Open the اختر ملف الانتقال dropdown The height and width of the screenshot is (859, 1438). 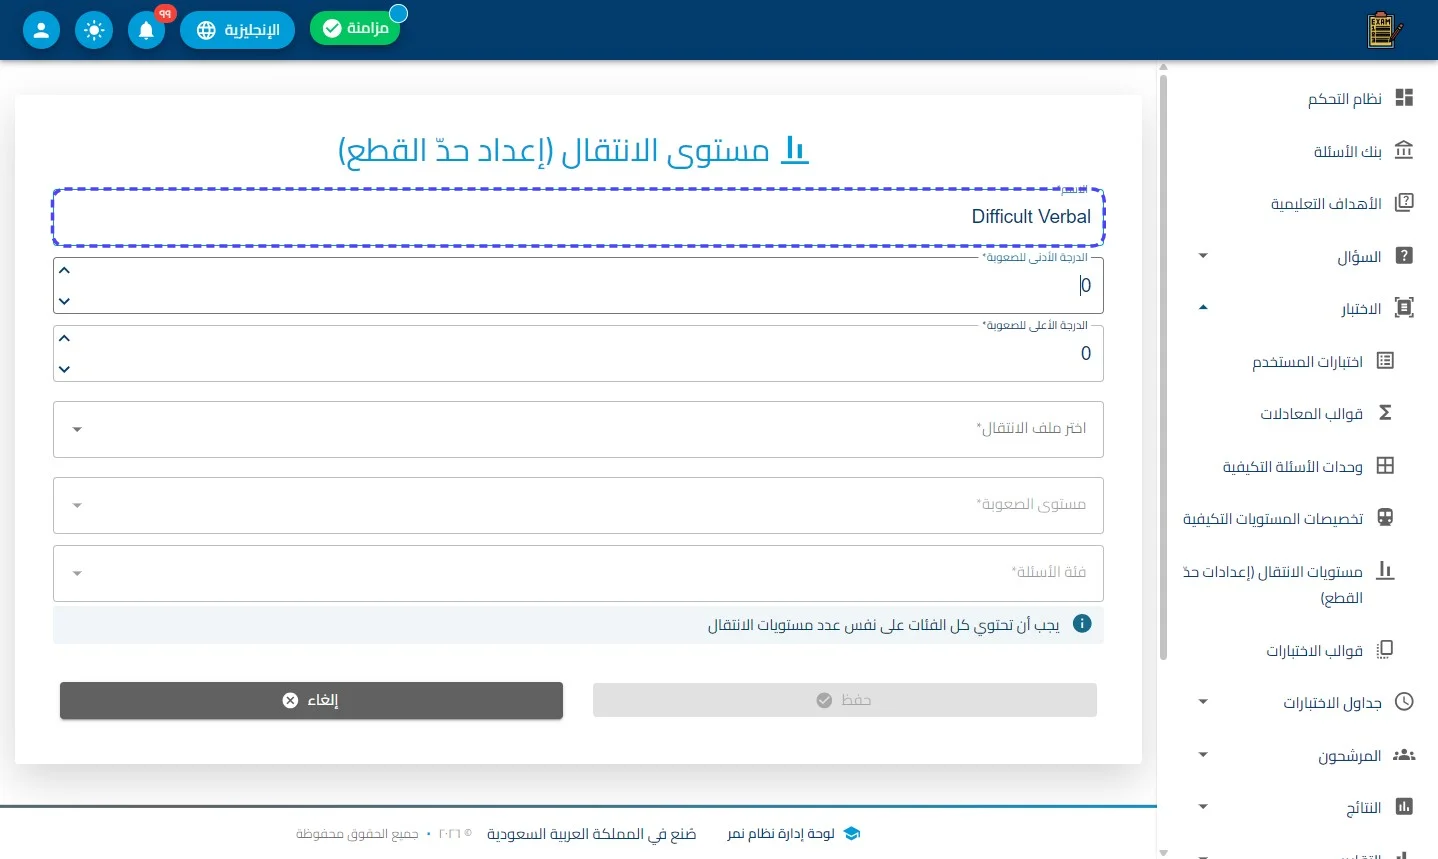(x=578, y=429)
